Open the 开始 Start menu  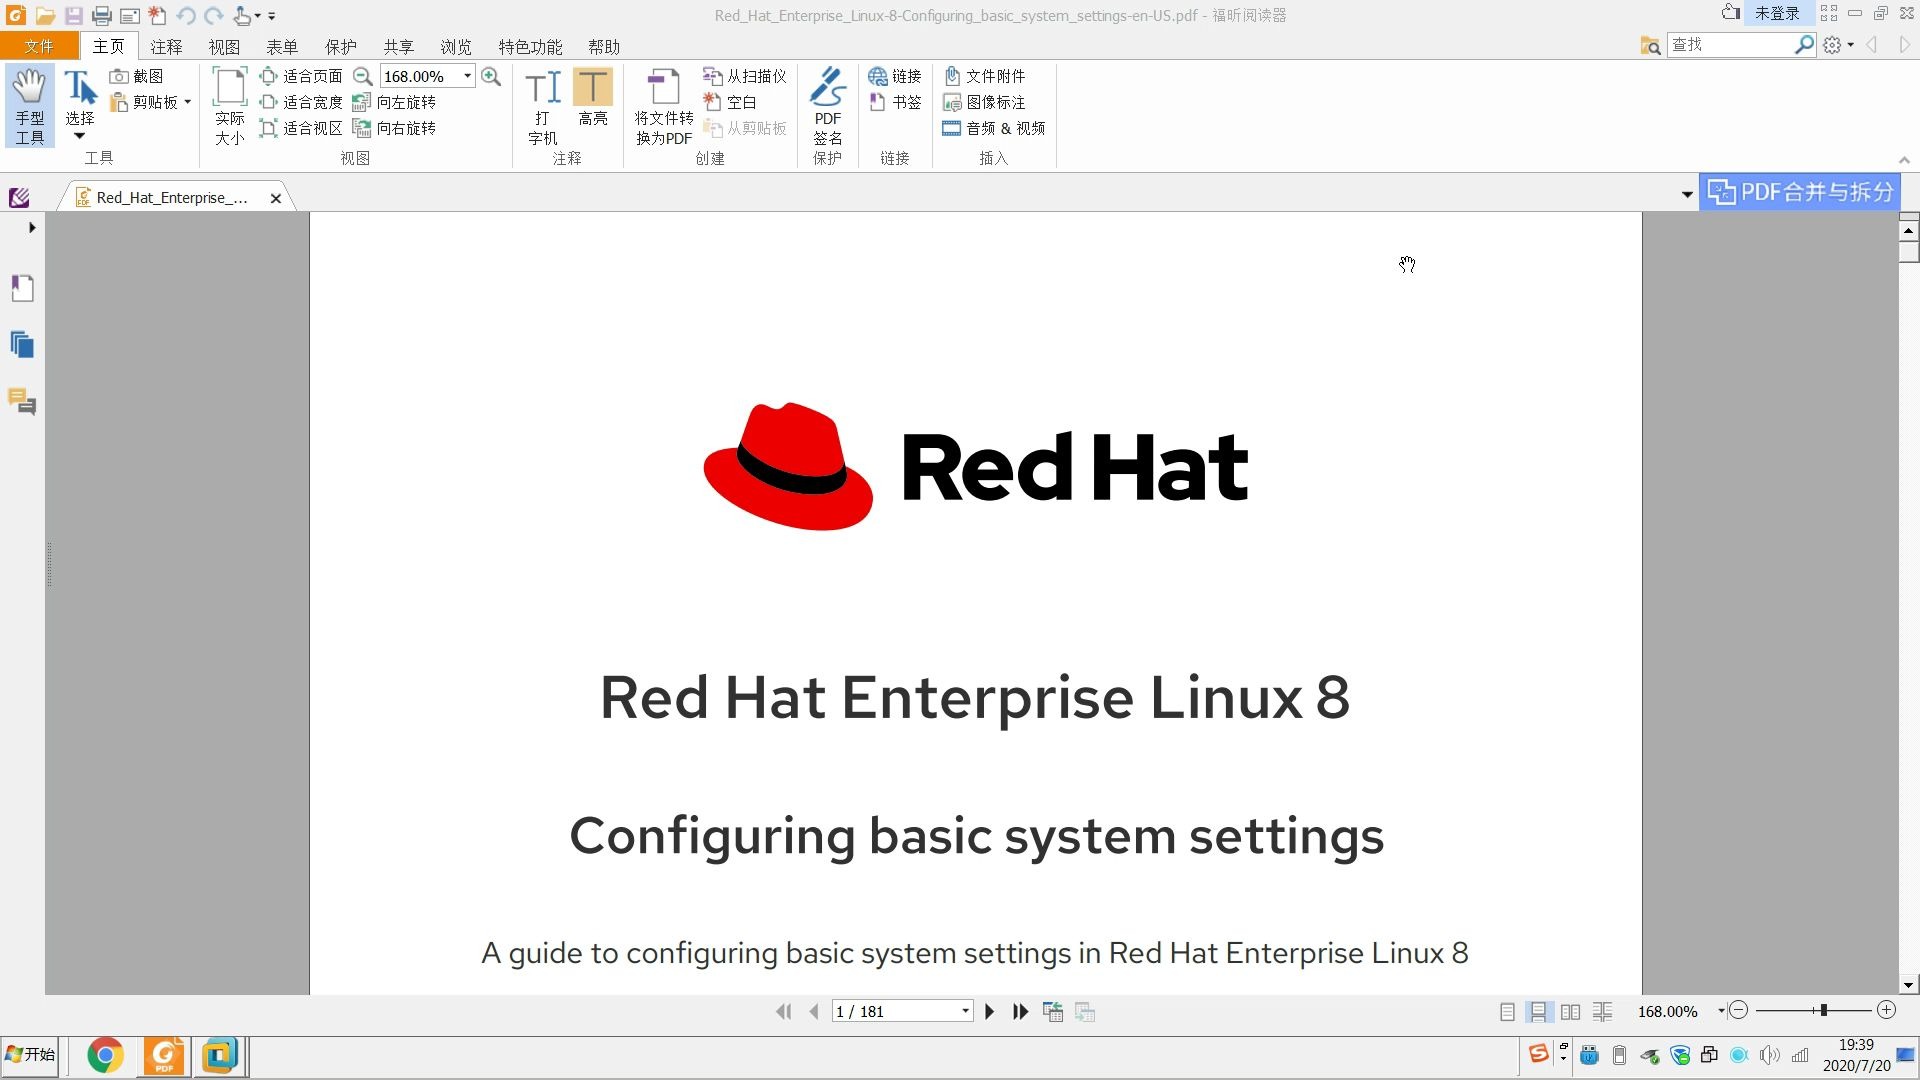pos(30,1055)
